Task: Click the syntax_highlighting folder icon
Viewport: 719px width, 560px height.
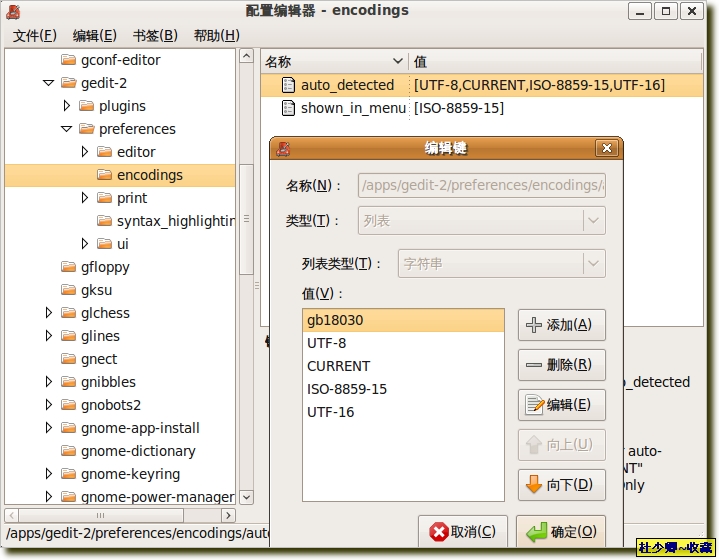Action: point(105,221)
